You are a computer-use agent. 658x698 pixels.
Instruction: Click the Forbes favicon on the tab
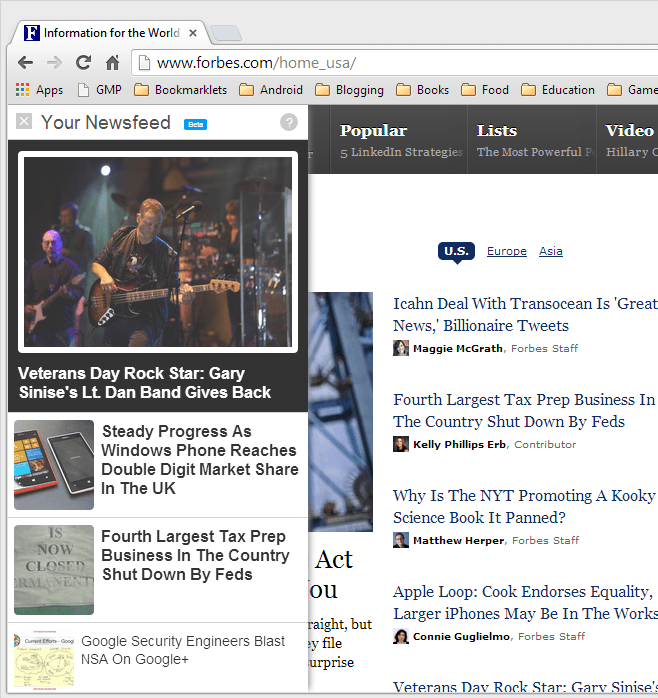(x=32, y=33)
